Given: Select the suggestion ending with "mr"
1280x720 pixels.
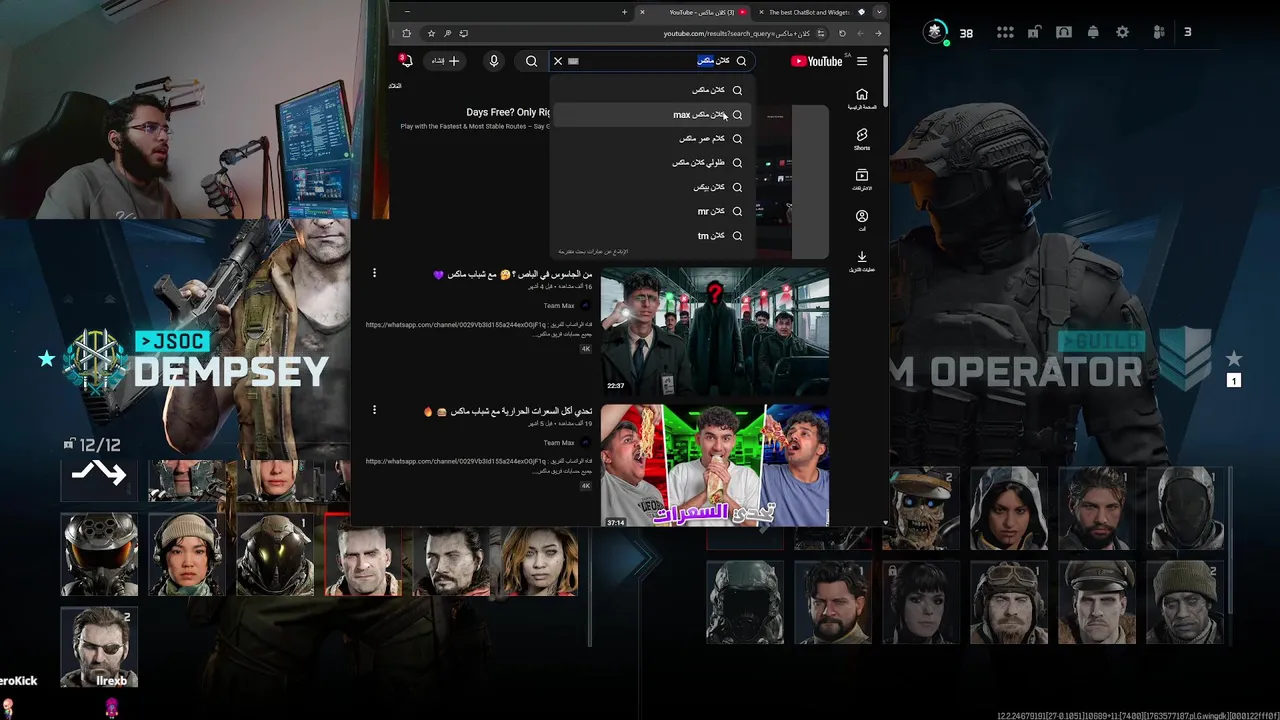Looking at the screenshot, I should coord(651,211).
